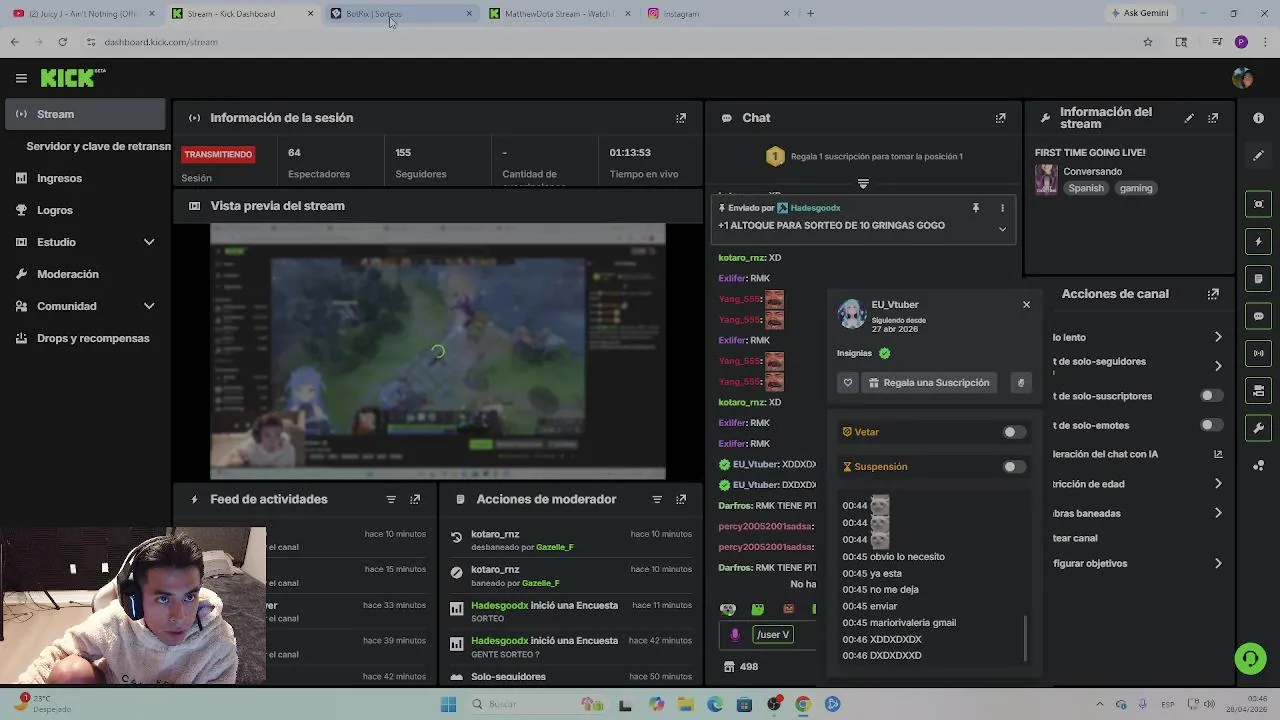
Task: Open the AI chat moderation external link
Action: pos(1218,454)
